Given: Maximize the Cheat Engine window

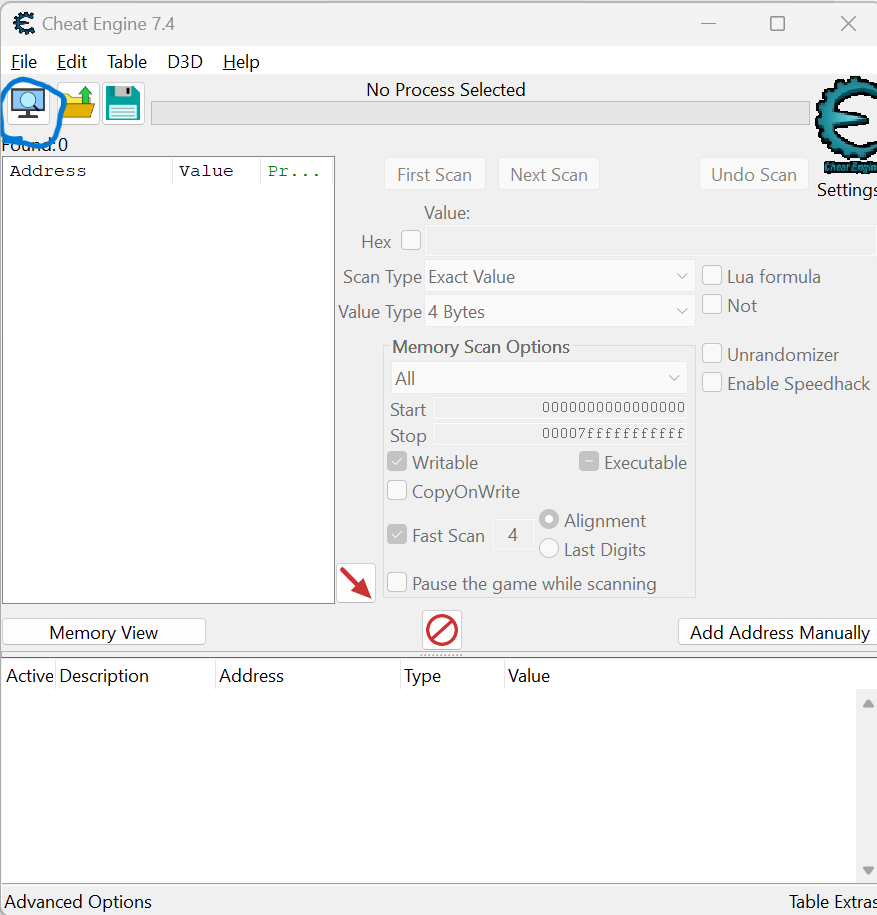Looking at the screenshot, I should tap(777, 23).
